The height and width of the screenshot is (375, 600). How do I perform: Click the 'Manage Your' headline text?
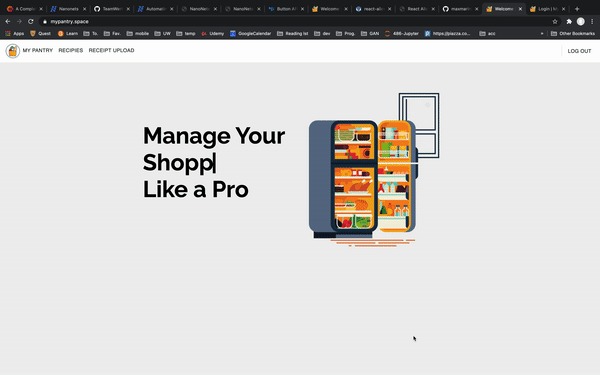pos(214,136)
